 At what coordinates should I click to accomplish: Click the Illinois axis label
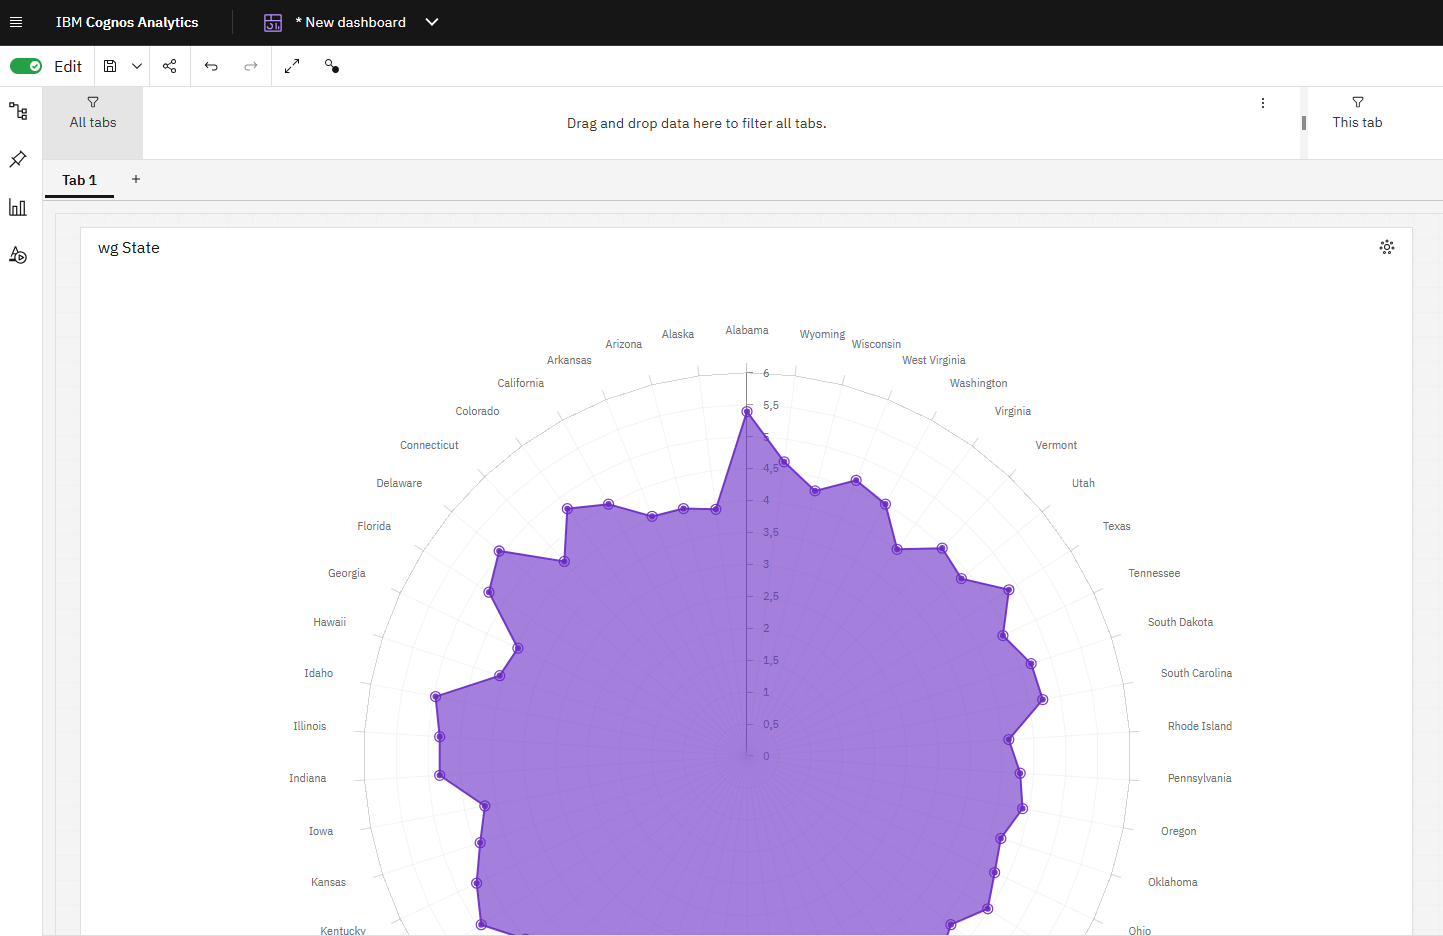click(310, 726)
